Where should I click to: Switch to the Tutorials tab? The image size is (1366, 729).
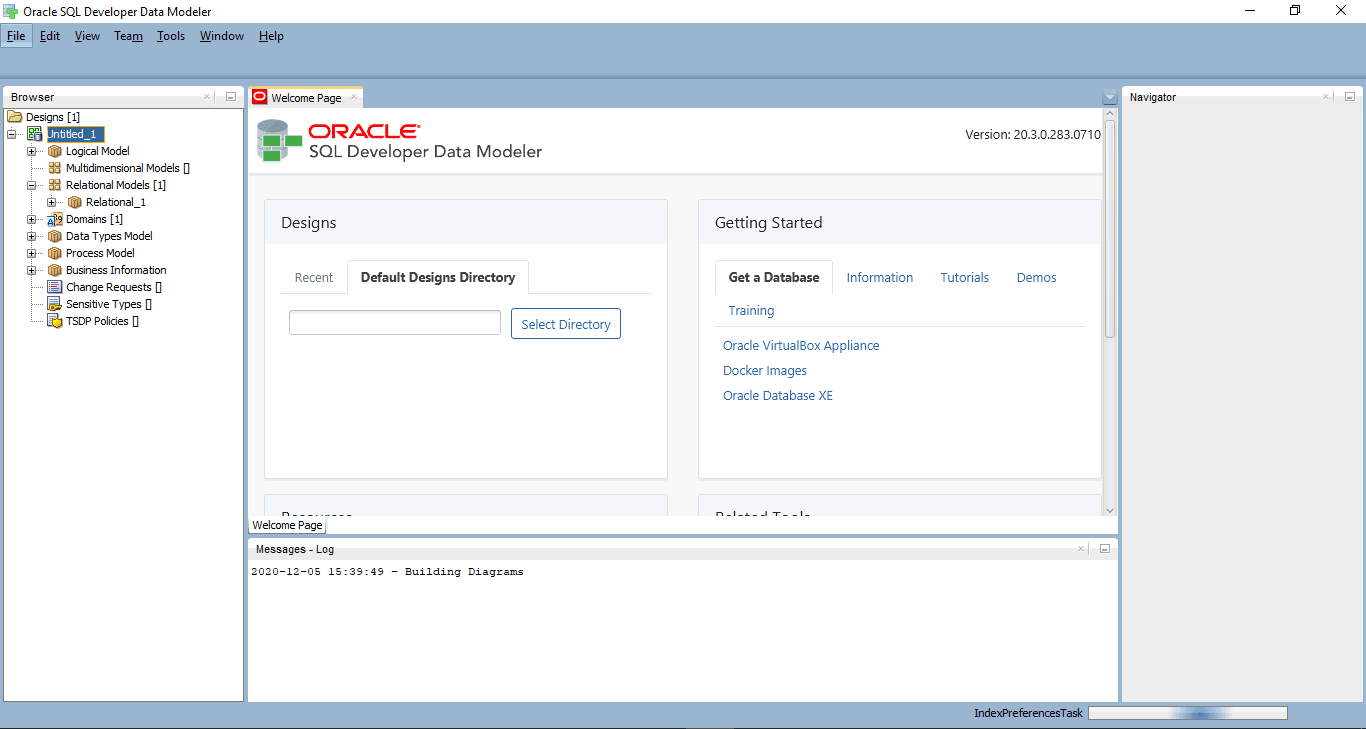964,277
